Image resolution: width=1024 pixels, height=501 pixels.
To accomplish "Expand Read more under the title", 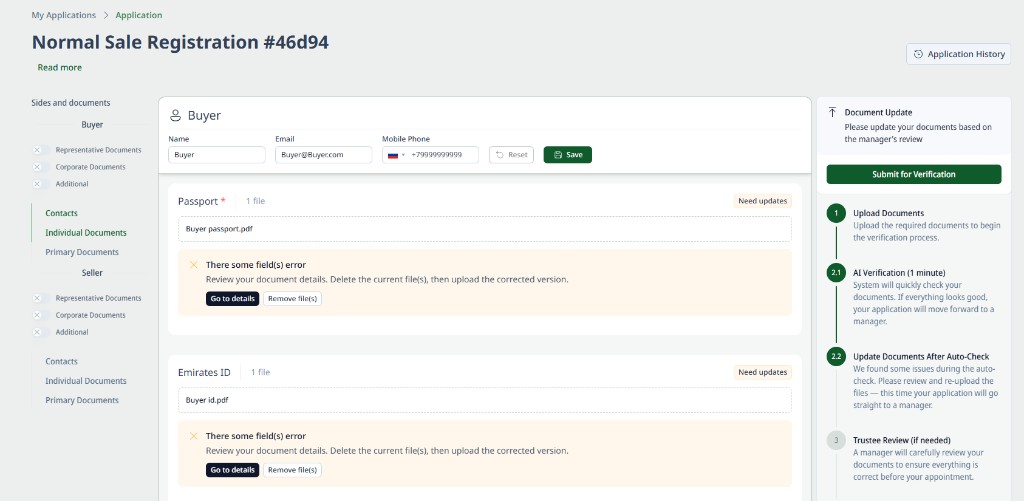I will pyautogui.click(x=59, y=67).
